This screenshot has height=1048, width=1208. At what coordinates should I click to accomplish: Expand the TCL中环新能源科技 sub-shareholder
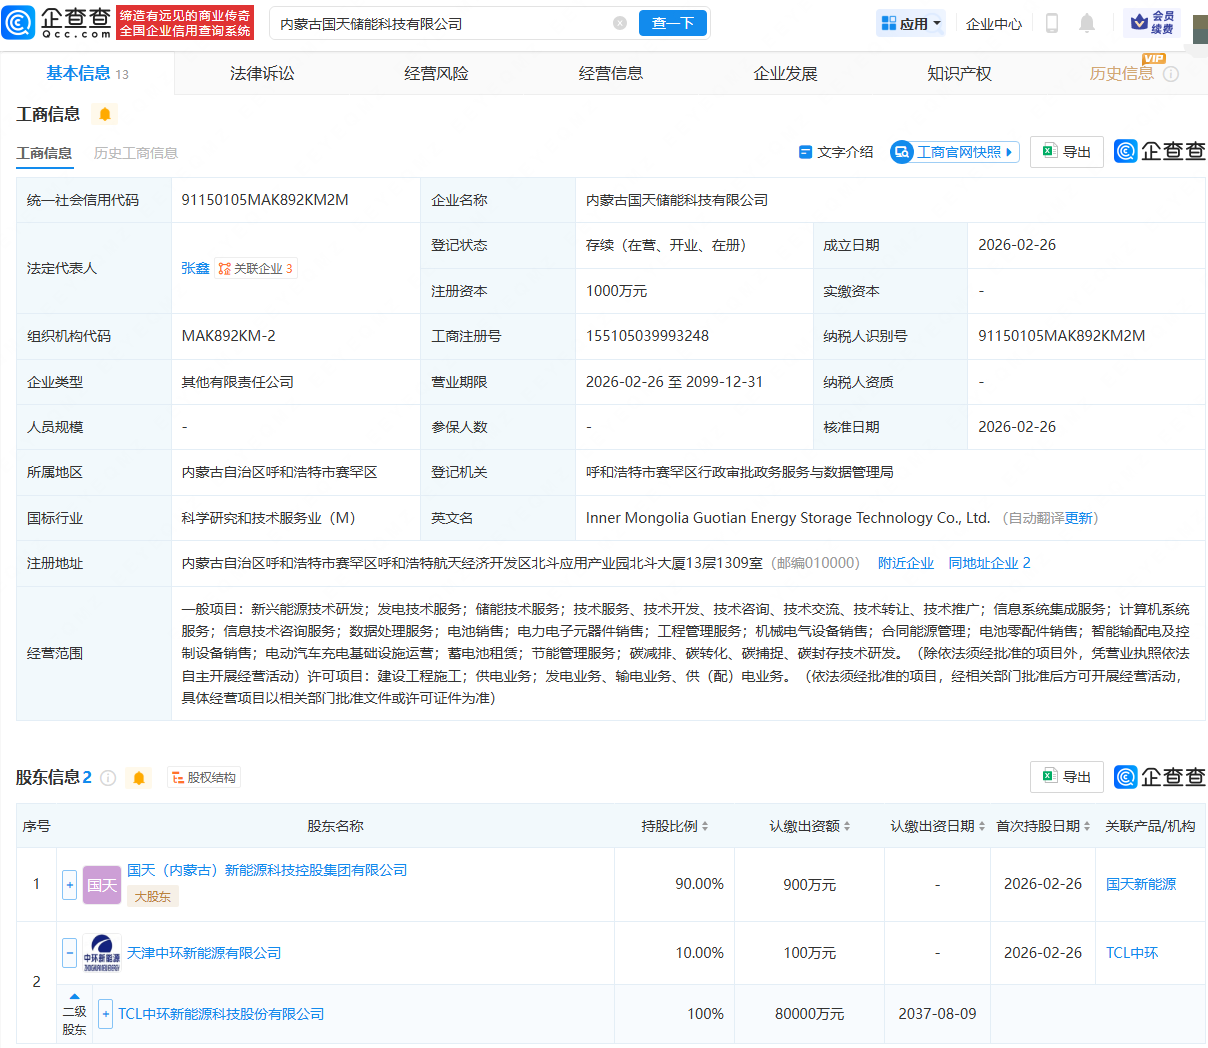(x=105, y=1014)
